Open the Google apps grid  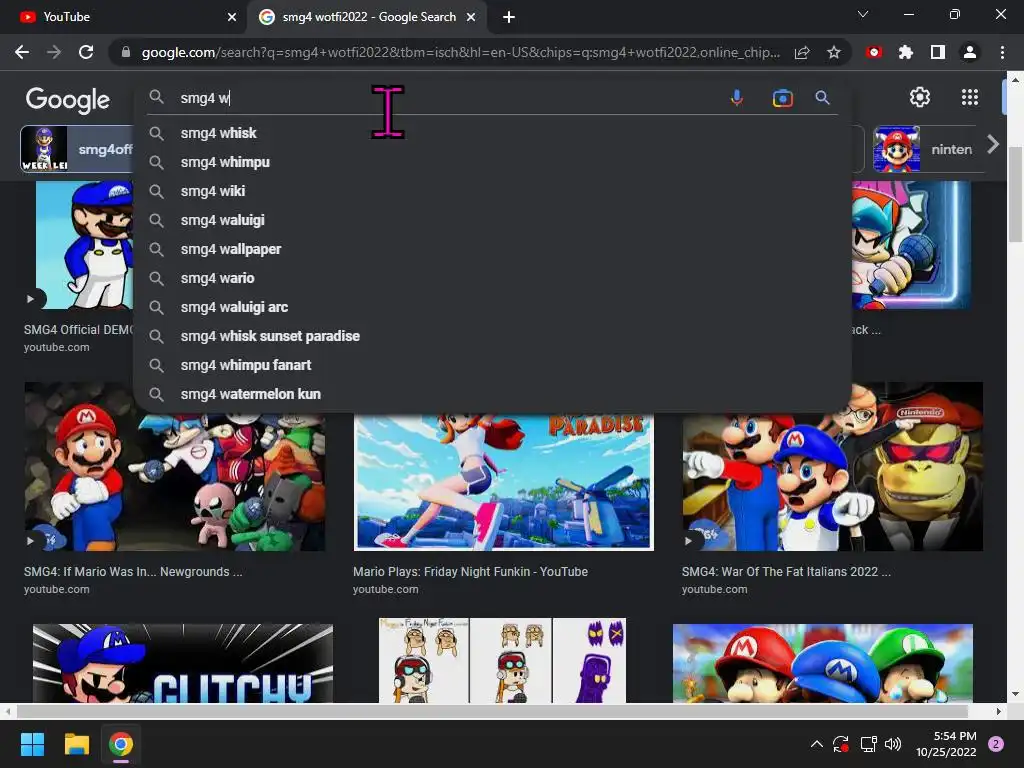click(x=970, y=97)
